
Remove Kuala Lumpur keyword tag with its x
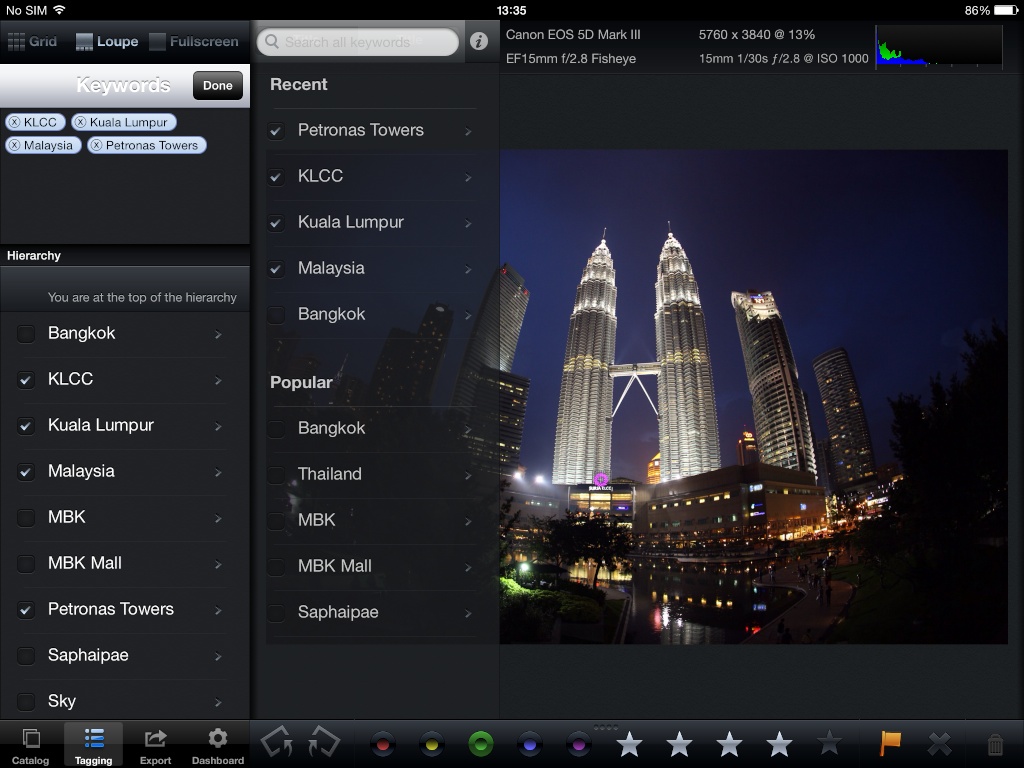(81, 122)
